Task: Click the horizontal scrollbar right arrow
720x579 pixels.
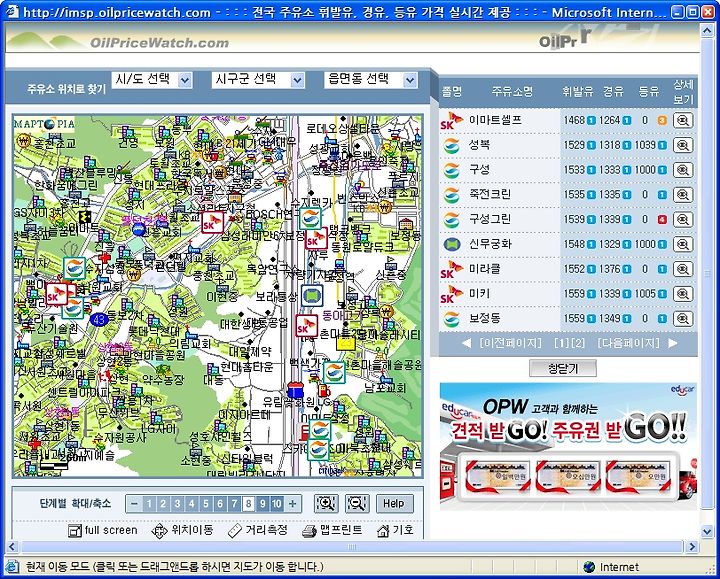Action: (692, 546)
